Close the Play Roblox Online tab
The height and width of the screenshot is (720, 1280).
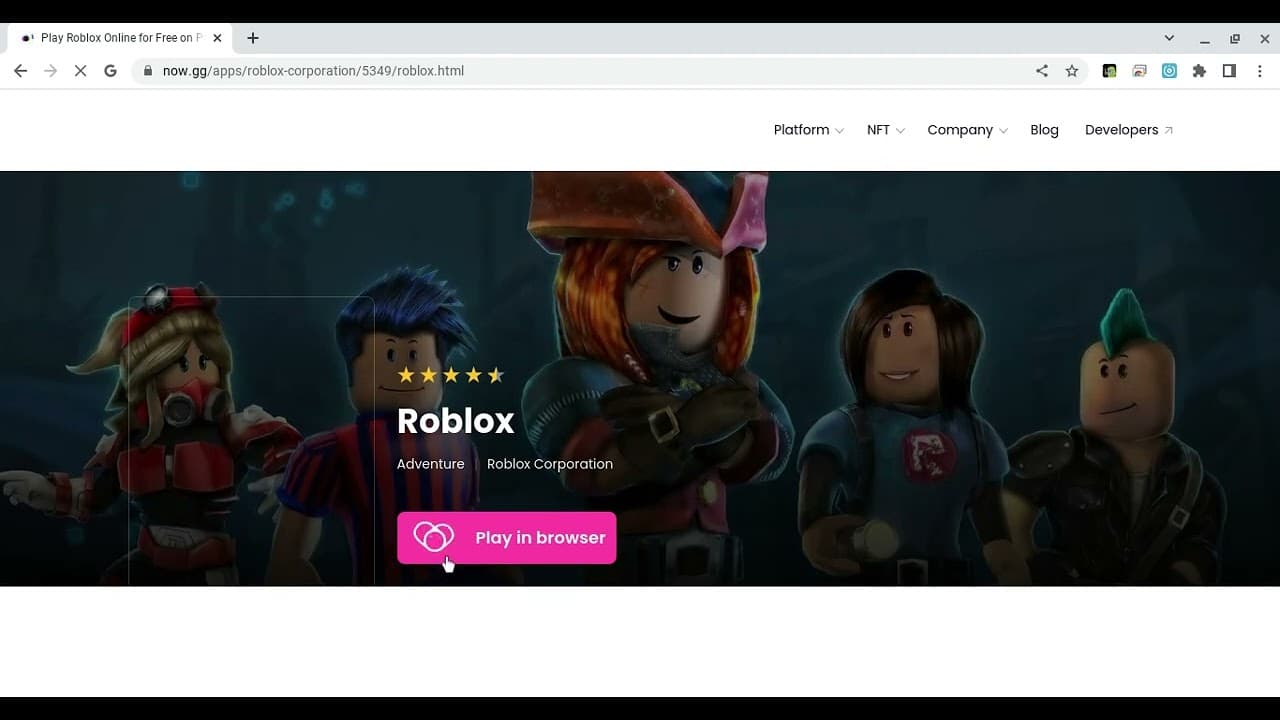click(x=217, y=38)
